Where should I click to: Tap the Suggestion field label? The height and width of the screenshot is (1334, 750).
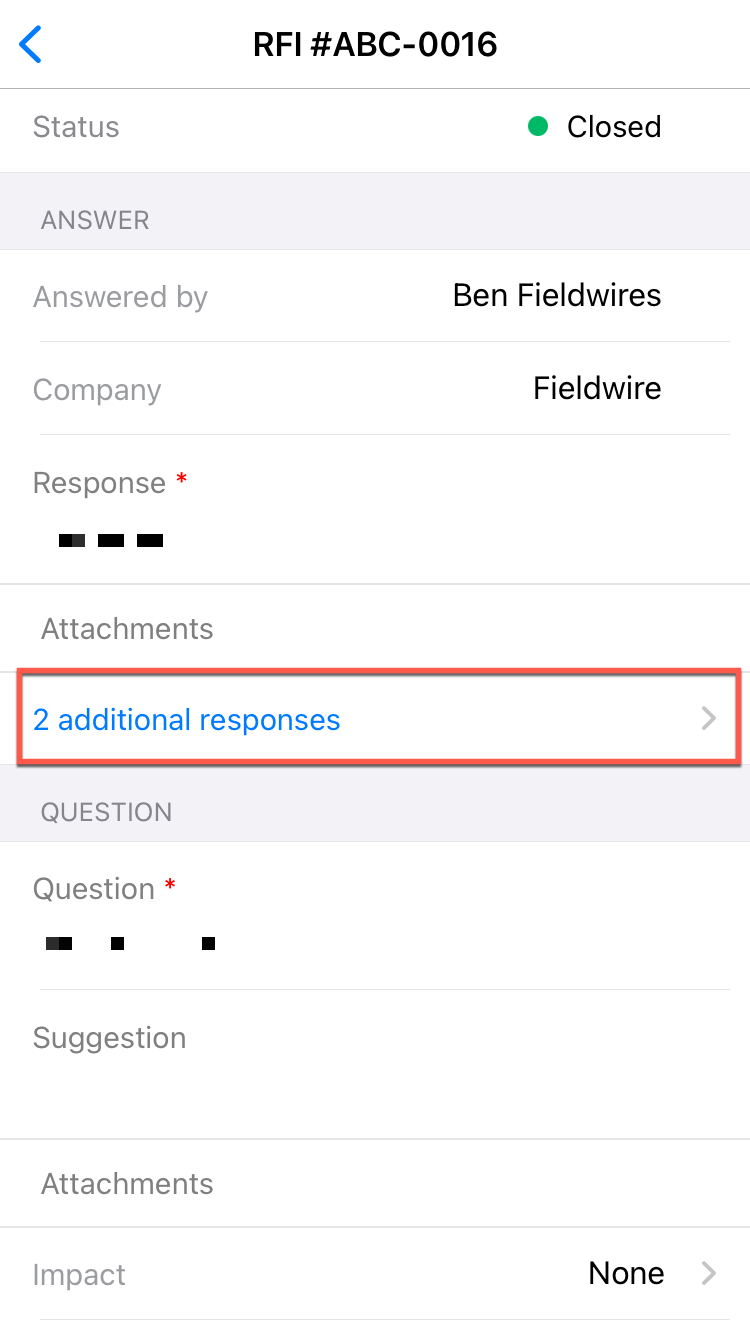click(x=109, y=1038)
